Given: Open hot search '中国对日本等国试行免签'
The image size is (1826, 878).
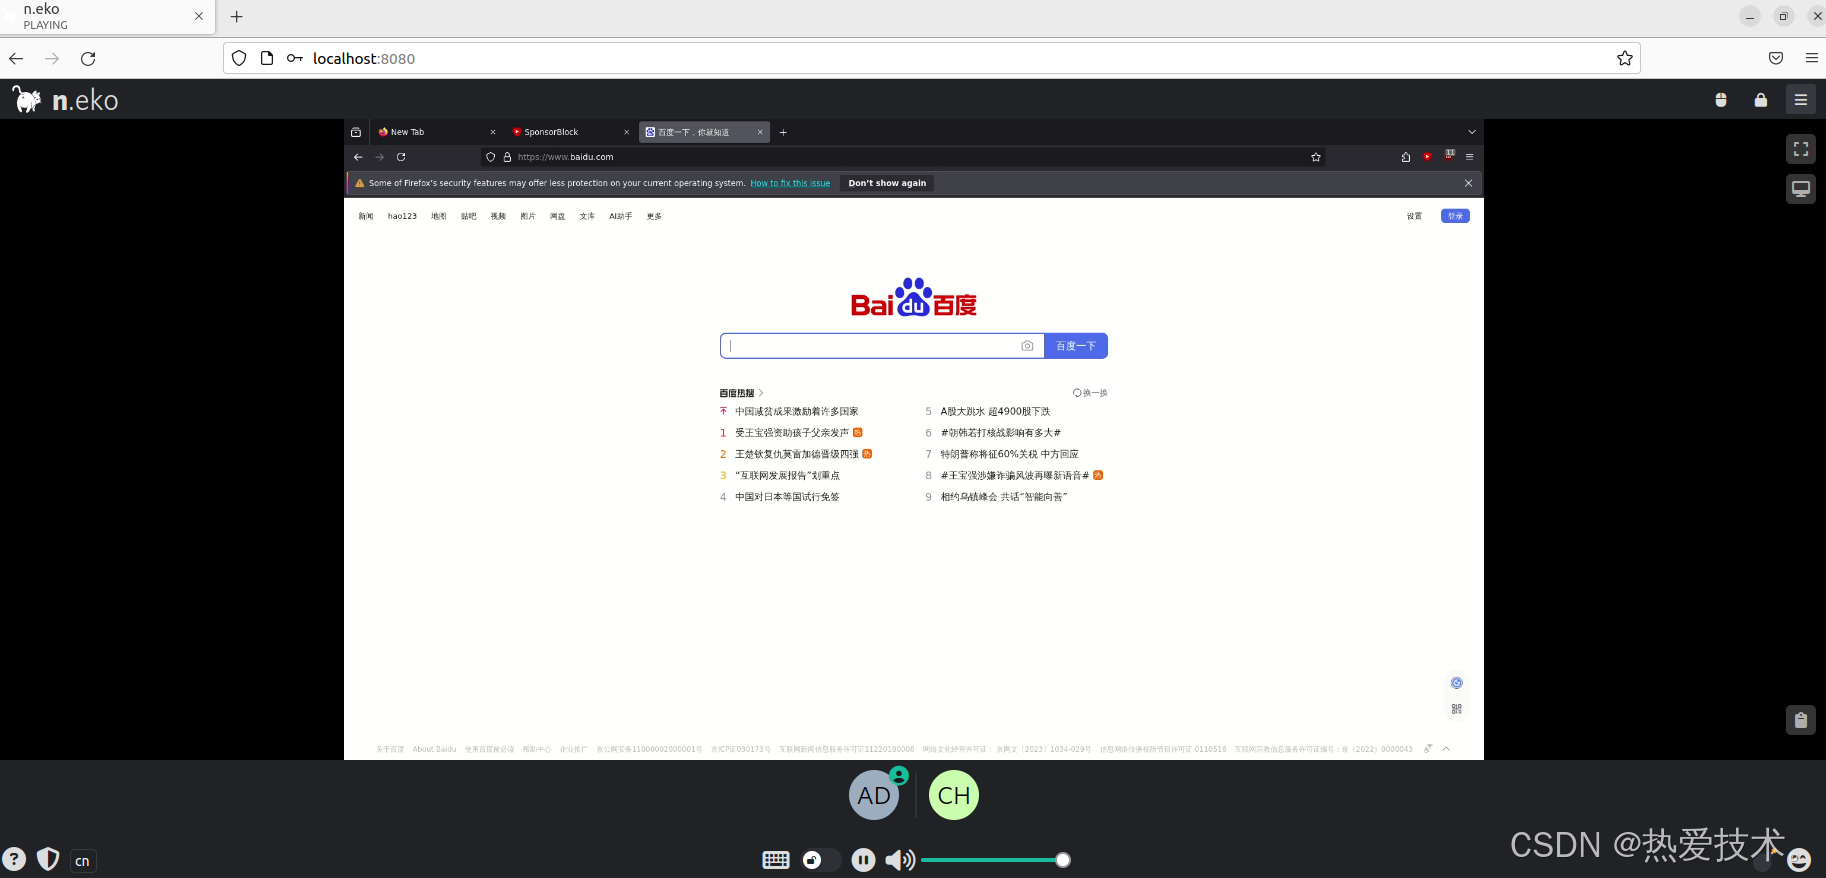Looking at the screenshot, I should [787, 497].
